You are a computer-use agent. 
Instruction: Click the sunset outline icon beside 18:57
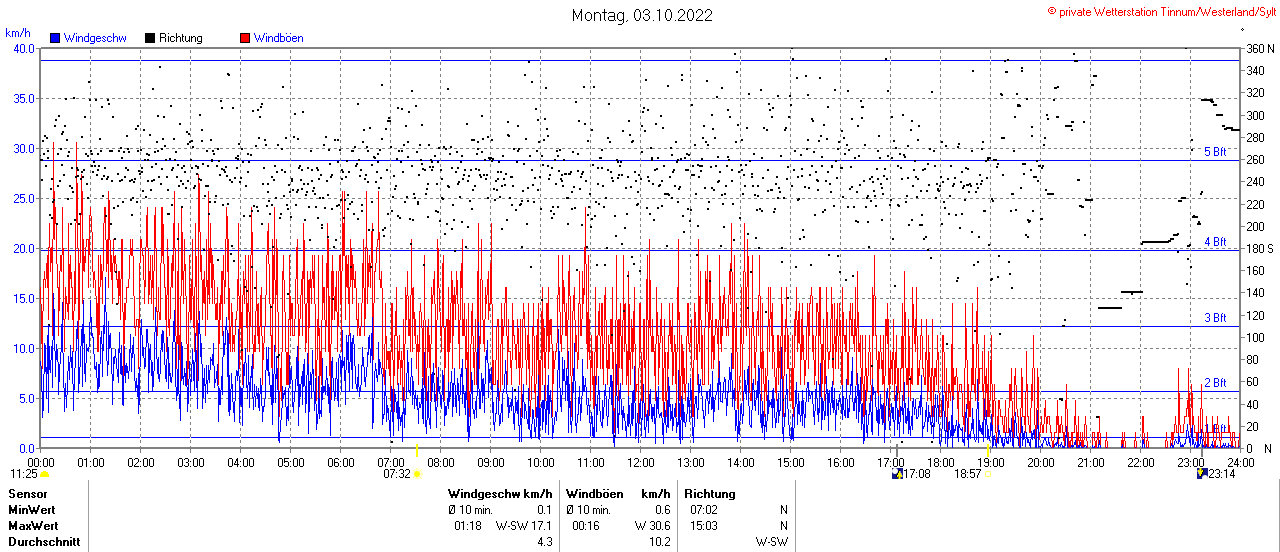coord(990,474)
